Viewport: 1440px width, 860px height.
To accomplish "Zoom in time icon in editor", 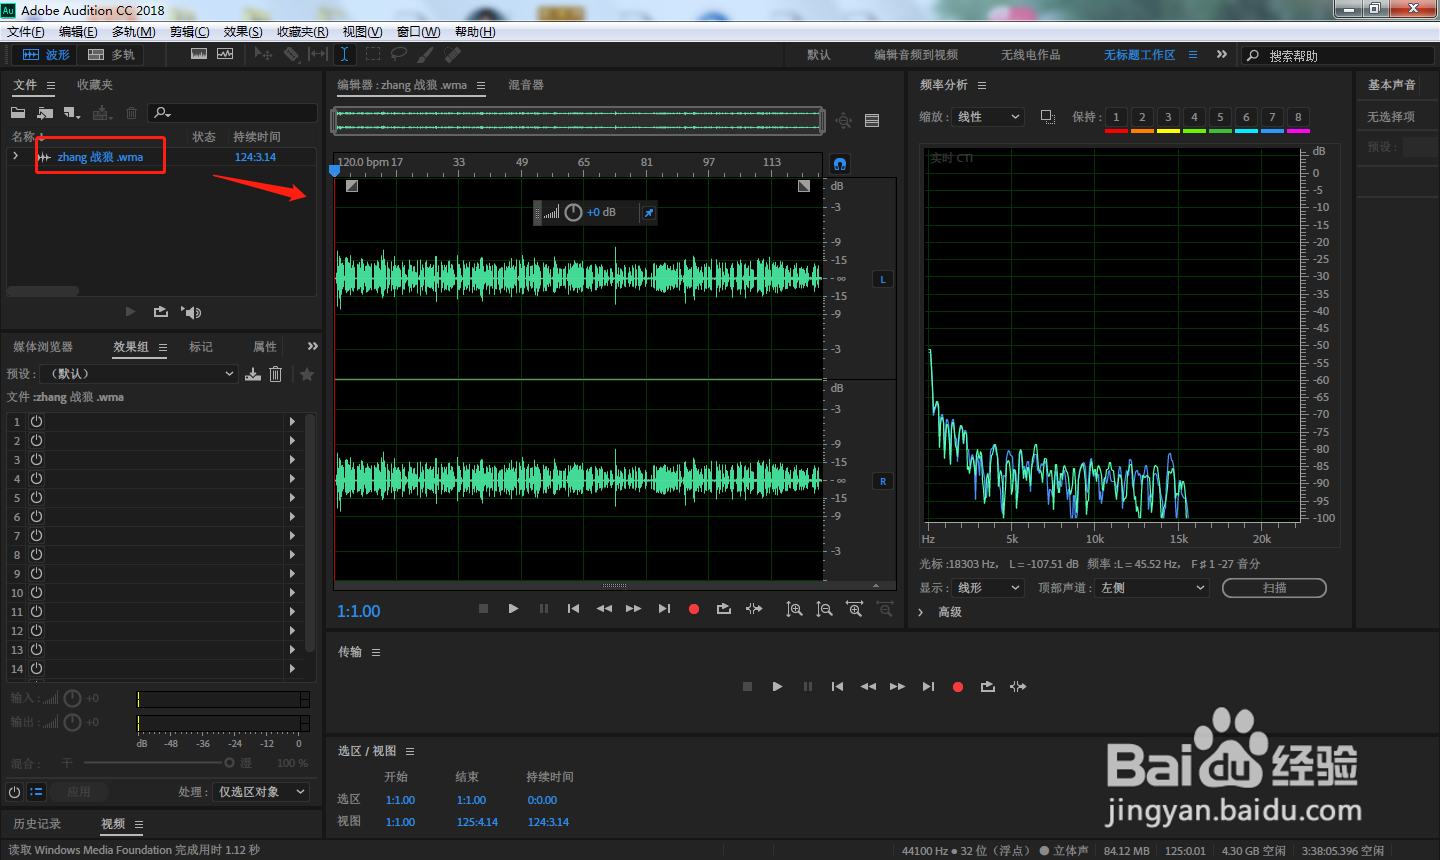I will point(855,609).
